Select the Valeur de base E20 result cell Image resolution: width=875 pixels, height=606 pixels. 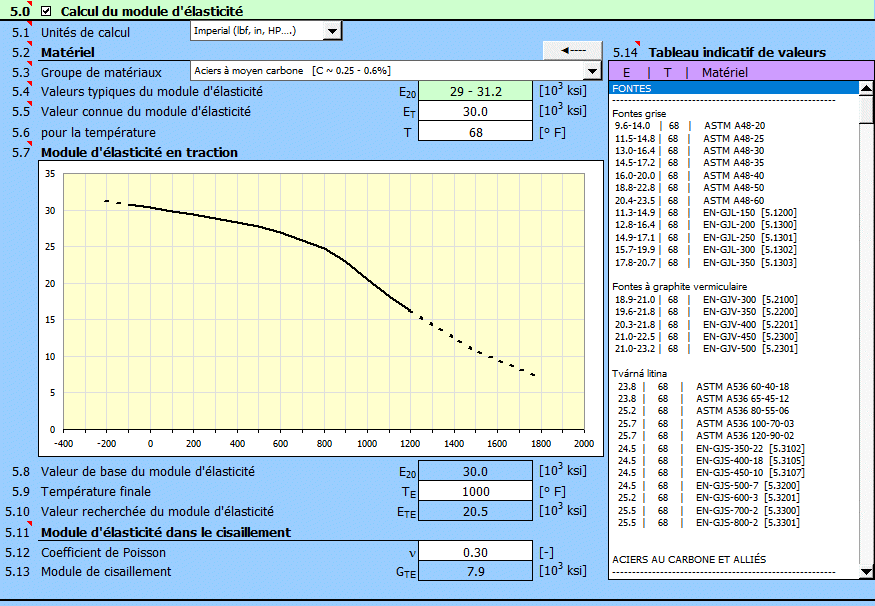[475, 472]
